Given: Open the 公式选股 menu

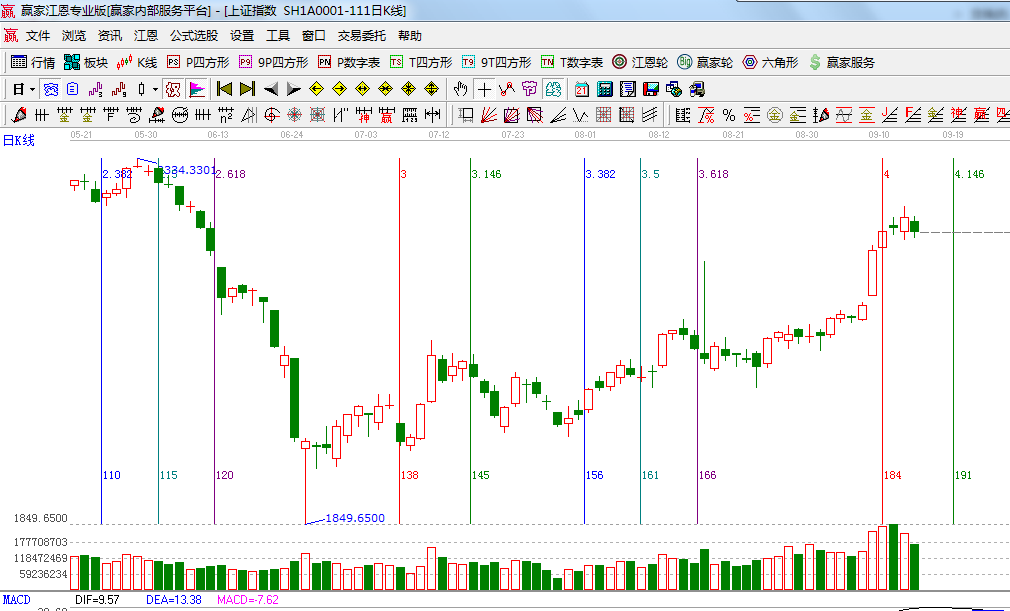Looking at the screenshot, I should point(193,35).
